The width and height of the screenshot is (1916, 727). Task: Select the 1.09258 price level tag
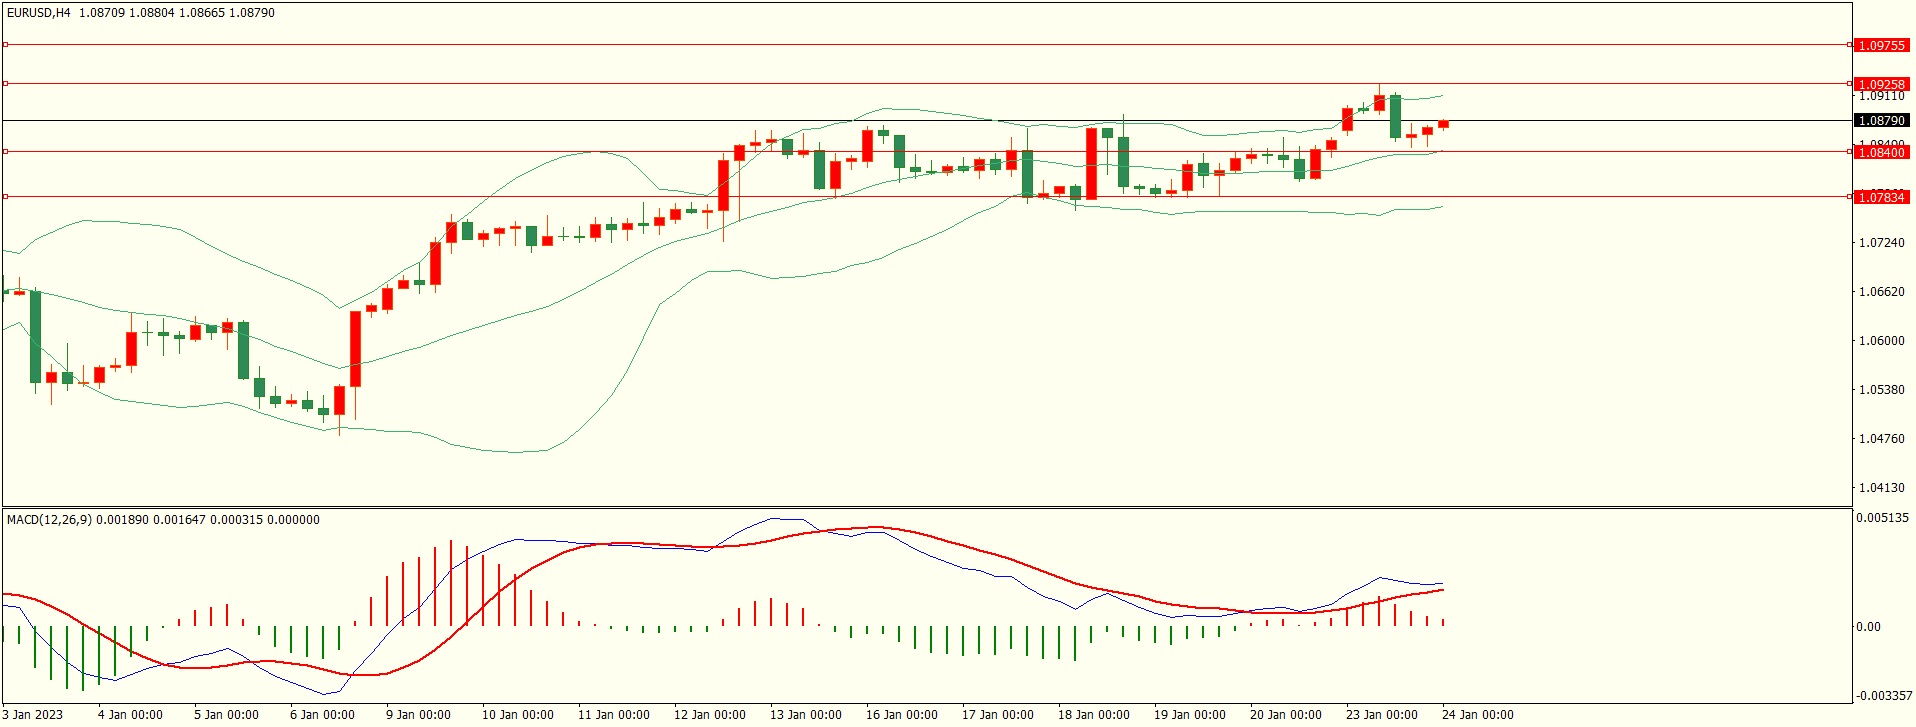(x=1880, y=84)
